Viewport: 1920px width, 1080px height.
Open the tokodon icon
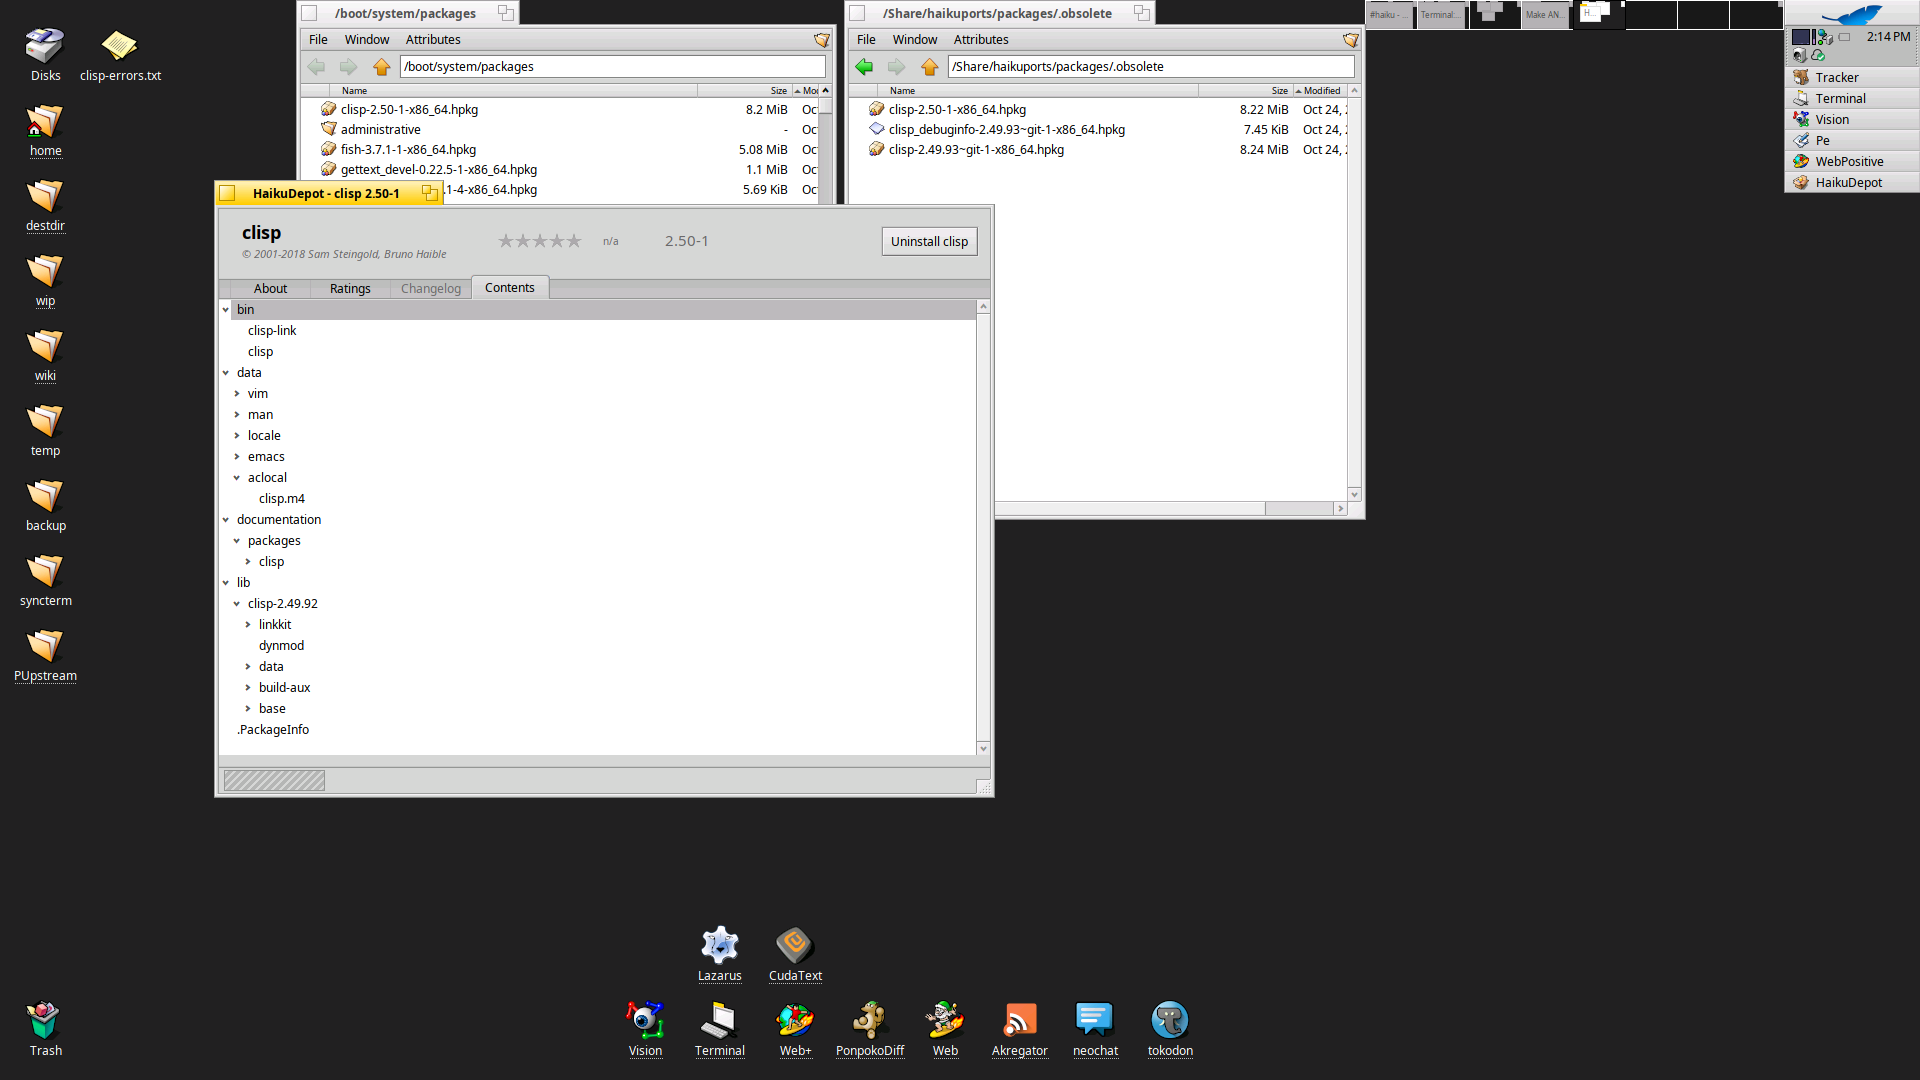tap(1170, 1021)
